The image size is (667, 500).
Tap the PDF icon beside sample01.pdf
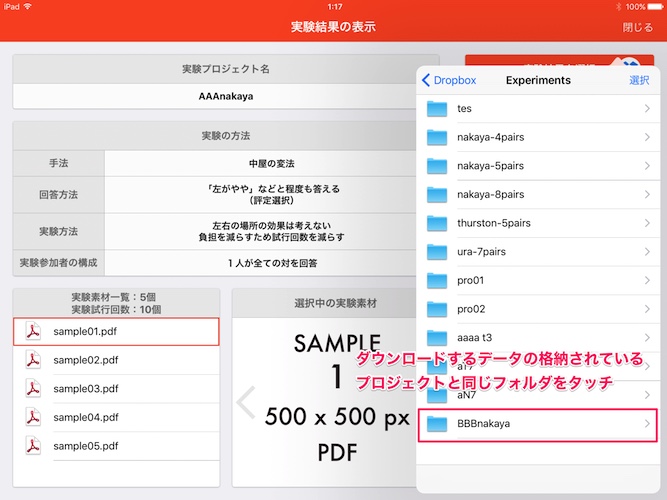[33, 332]
